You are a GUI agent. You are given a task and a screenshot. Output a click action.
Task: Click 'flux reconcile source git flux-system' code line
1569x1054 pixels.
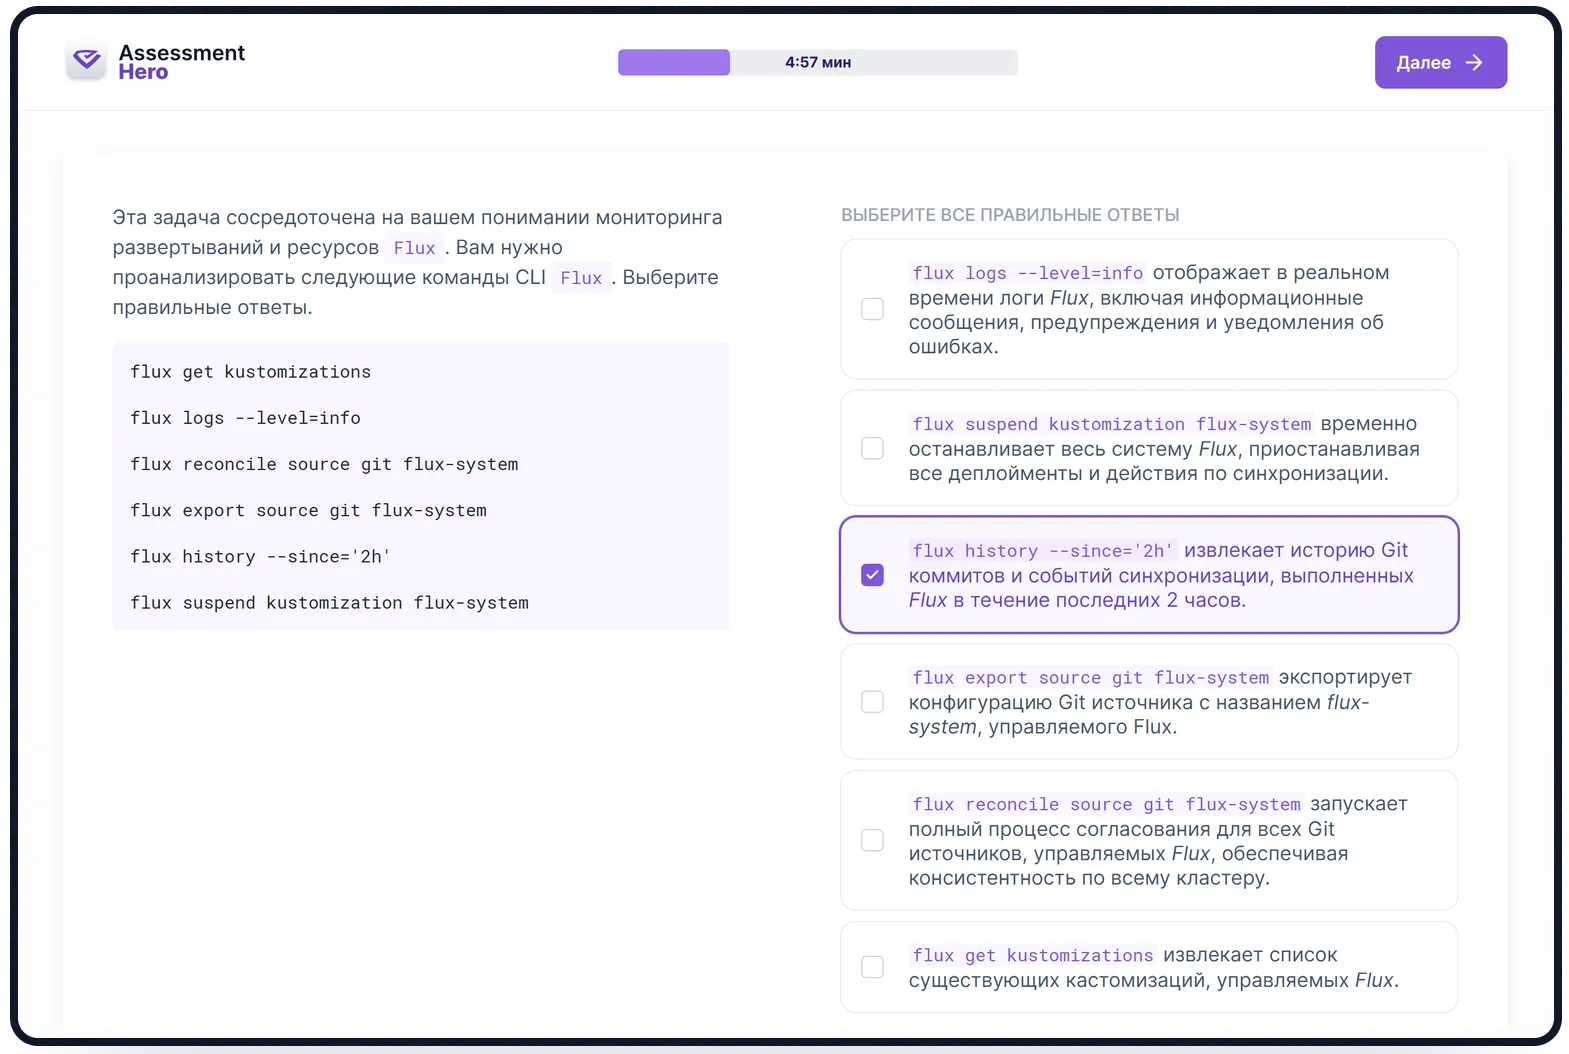[324, 464]
